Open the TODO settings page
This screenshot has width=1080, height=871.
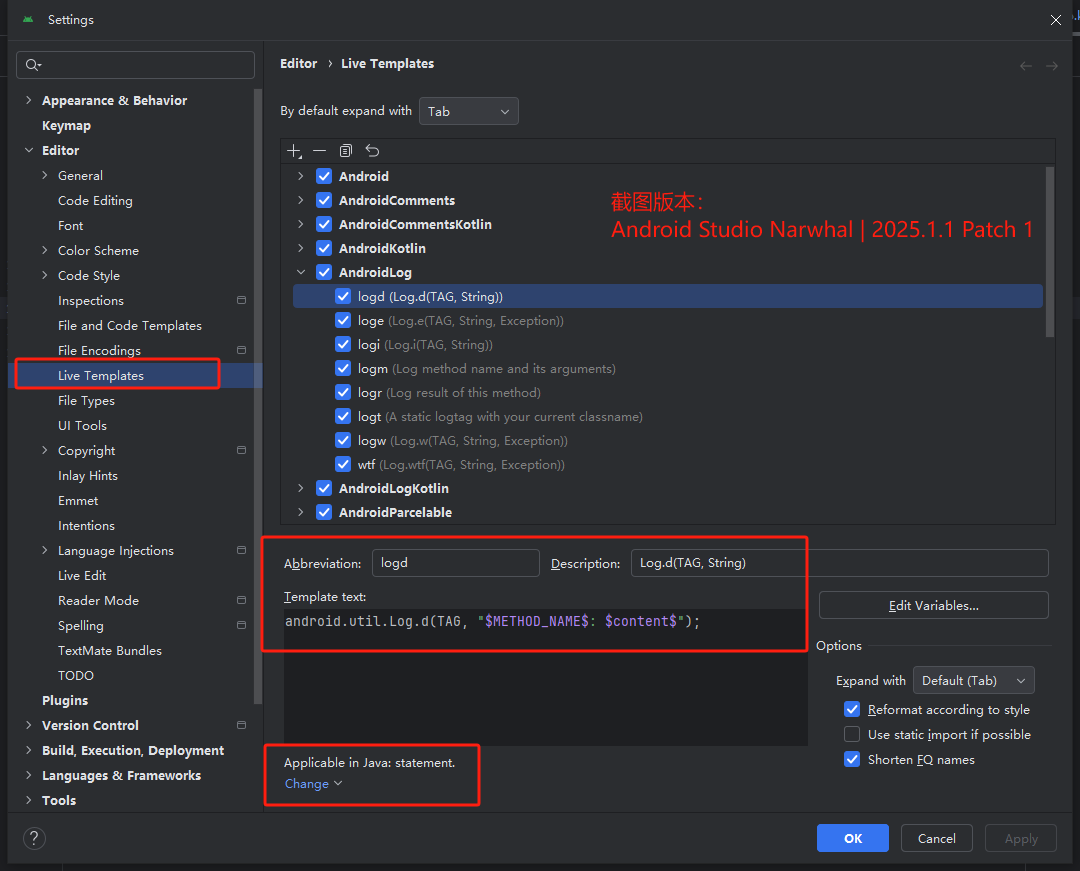pos(76,675)
